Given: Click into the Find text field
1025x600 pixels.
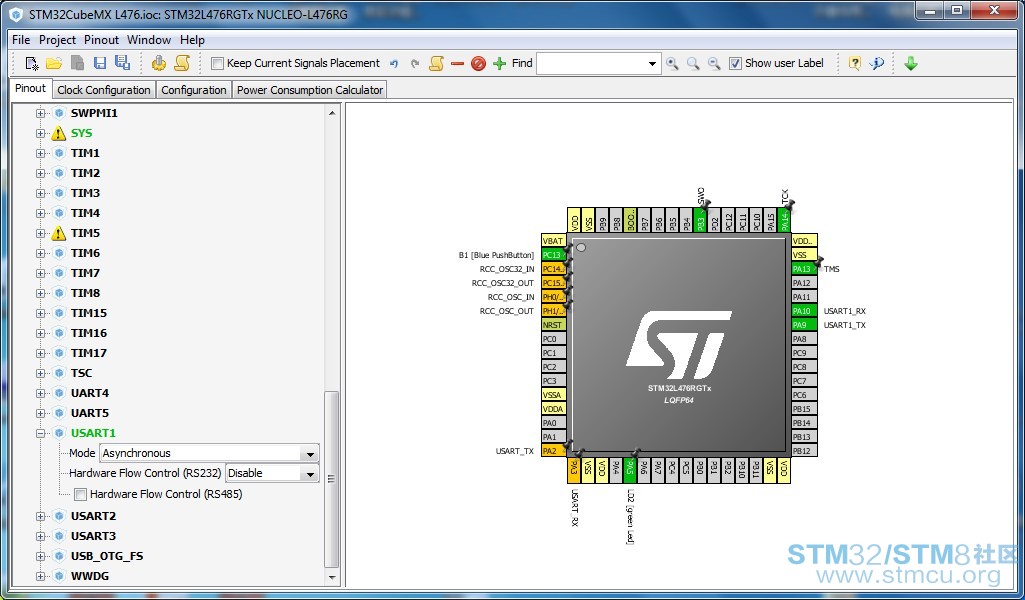Looking at the screenshot, I should tap(591, 63).
